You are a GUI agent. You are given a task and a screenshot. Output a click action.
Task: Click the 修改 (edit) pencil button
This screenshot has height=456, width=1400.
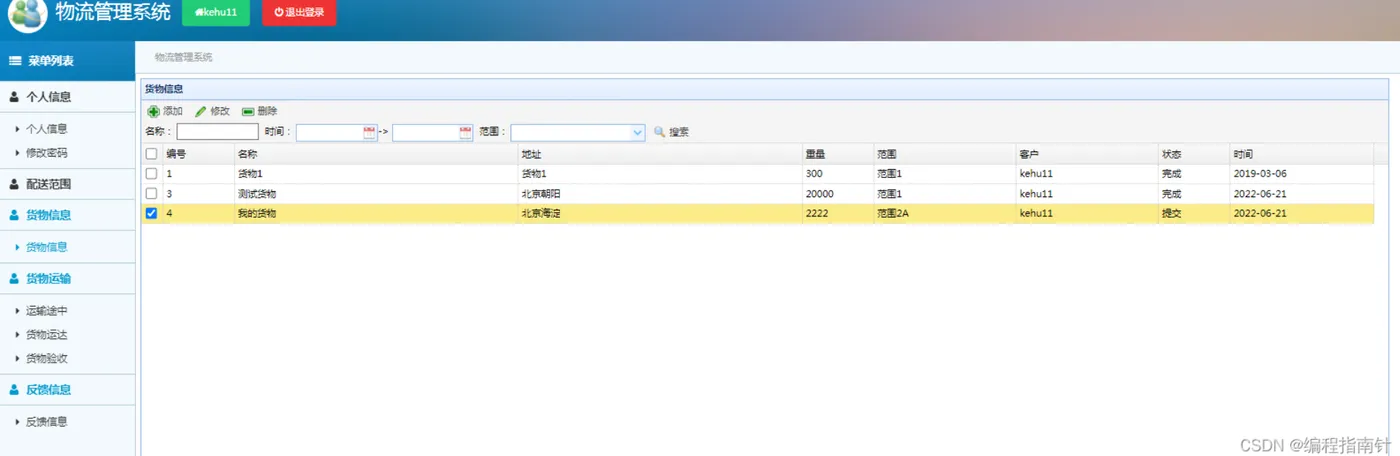(x=212, y=111)
